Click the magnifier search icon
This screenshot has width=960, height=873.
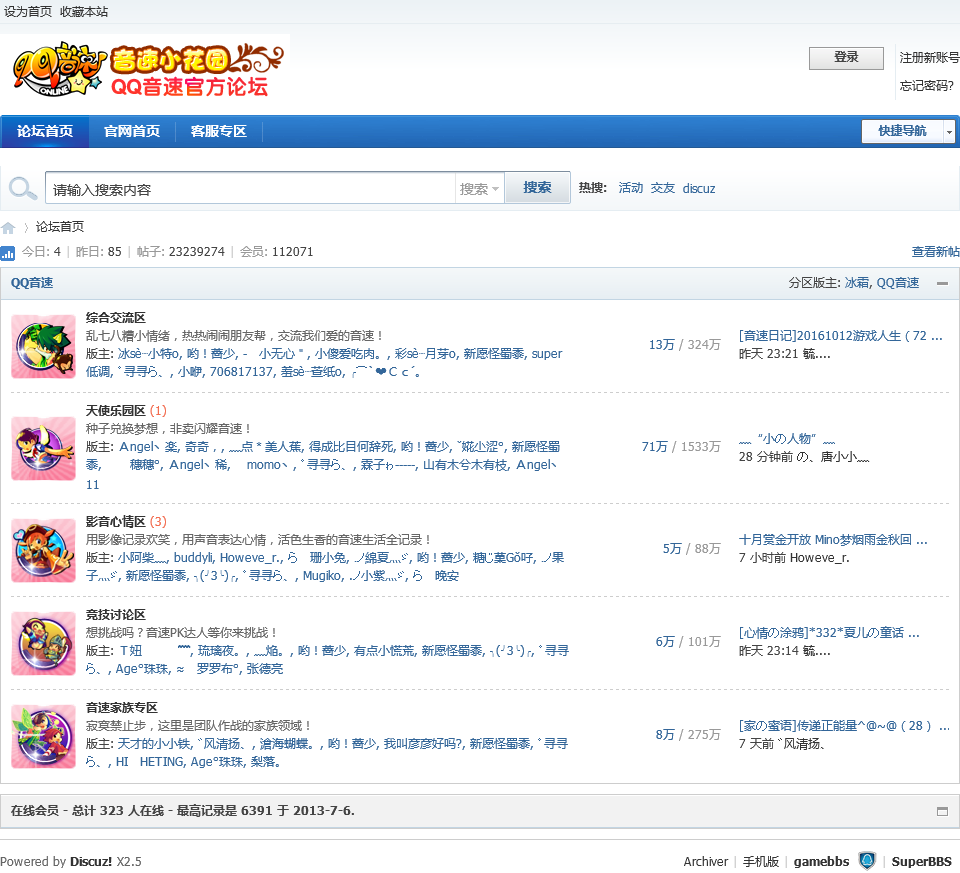pyautogui.click(x=23, y=189)
